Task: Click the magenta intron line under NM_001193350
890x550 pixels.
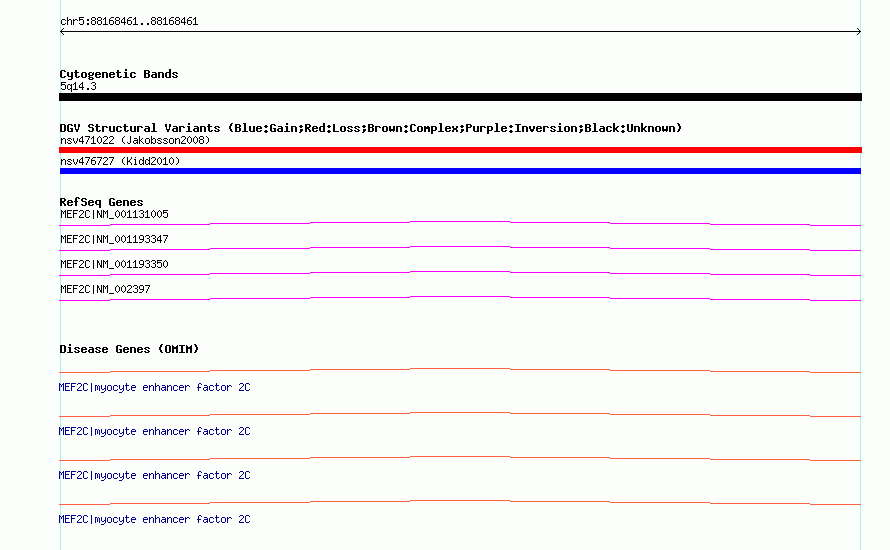Action: click(x=460, y=273)
